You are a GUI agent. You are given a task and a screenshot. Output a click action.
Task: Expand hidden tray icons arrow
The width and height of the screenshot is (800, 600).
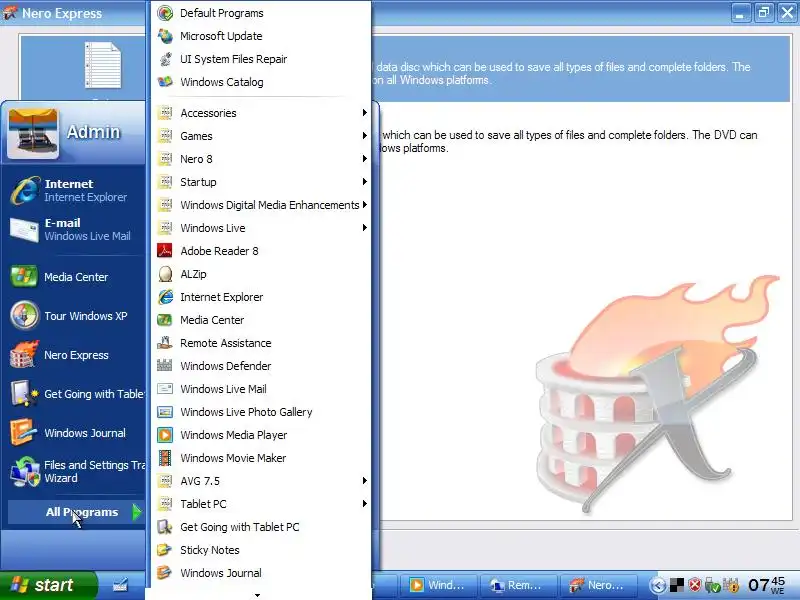tap(658, 585)
